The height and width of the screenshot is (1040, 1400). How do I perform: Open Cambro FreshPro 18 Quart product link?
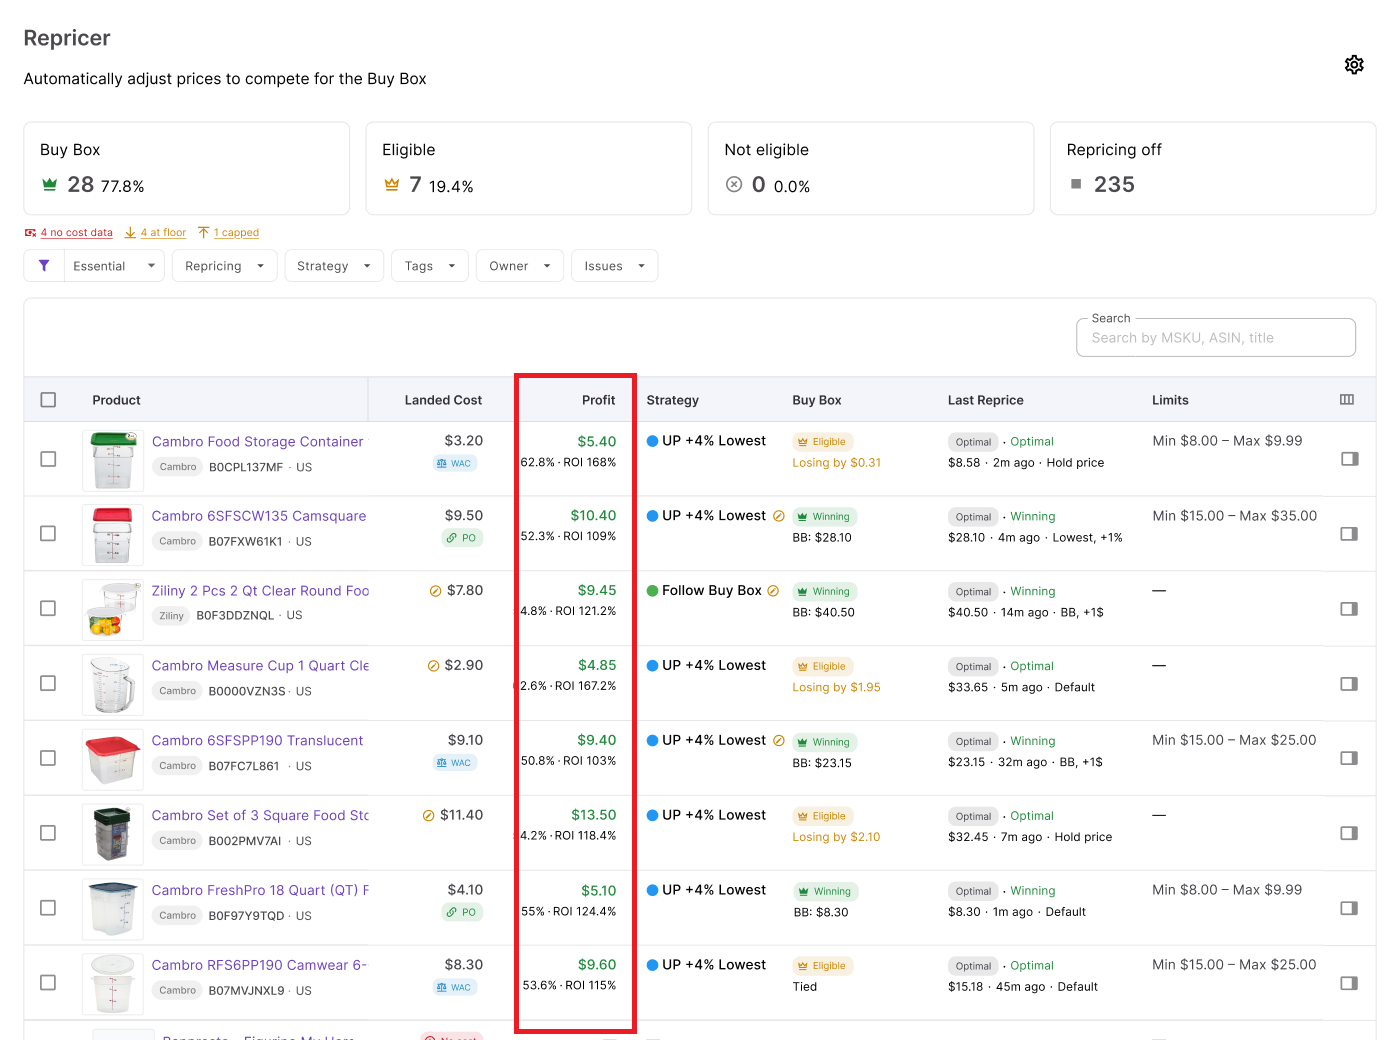(x=260, y=890)
